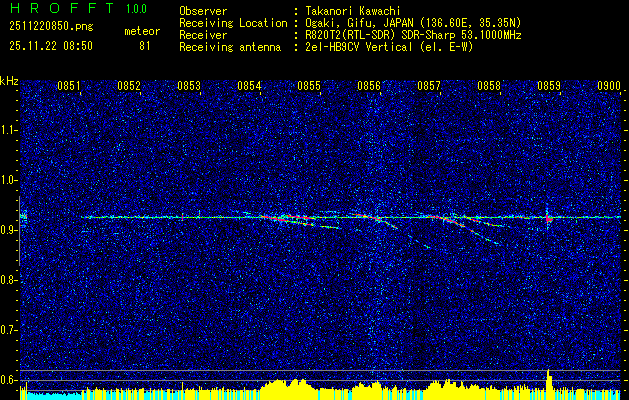Viewport: 629px width, 400px height.
Task: Click the Observer label
Action: click(x=203, y=11)
